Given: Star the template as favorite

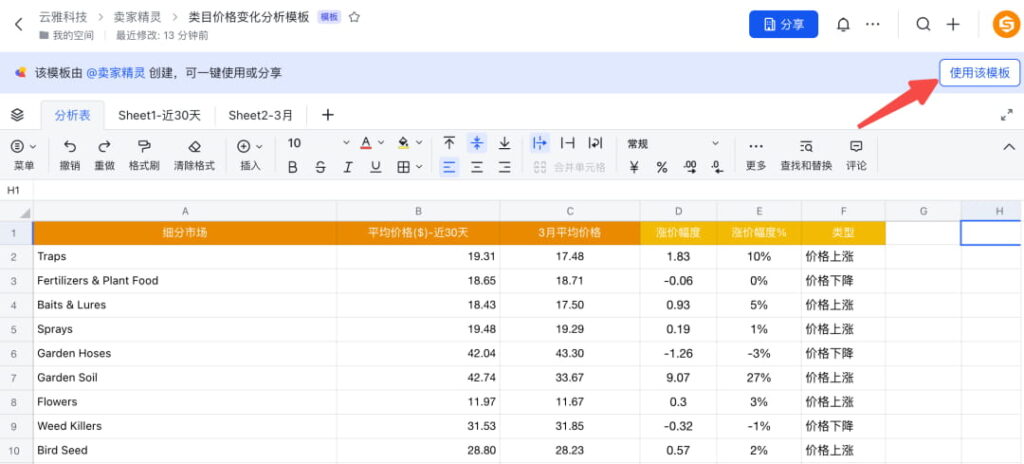Looking at the screenshot, I should 354,17.
